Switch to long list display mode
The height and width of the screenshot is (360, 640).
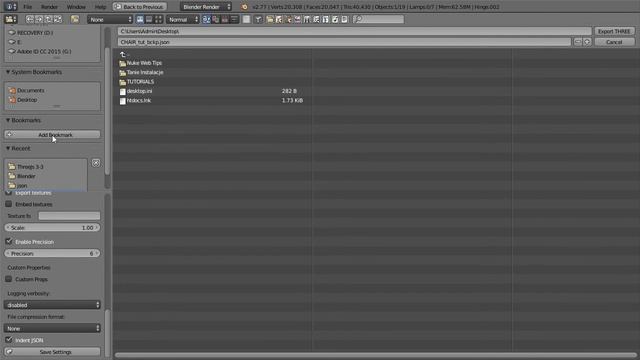click(x=149, y=19)
